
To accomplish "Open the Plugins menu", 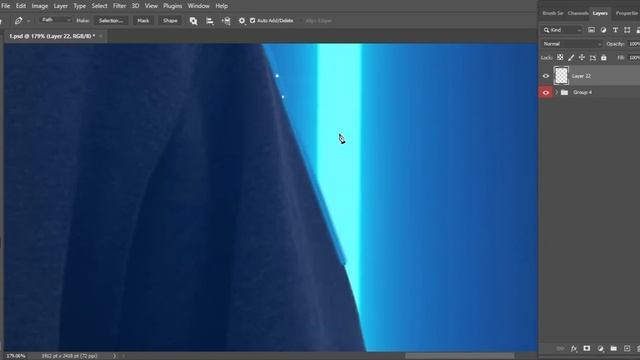I will (173, 6).
